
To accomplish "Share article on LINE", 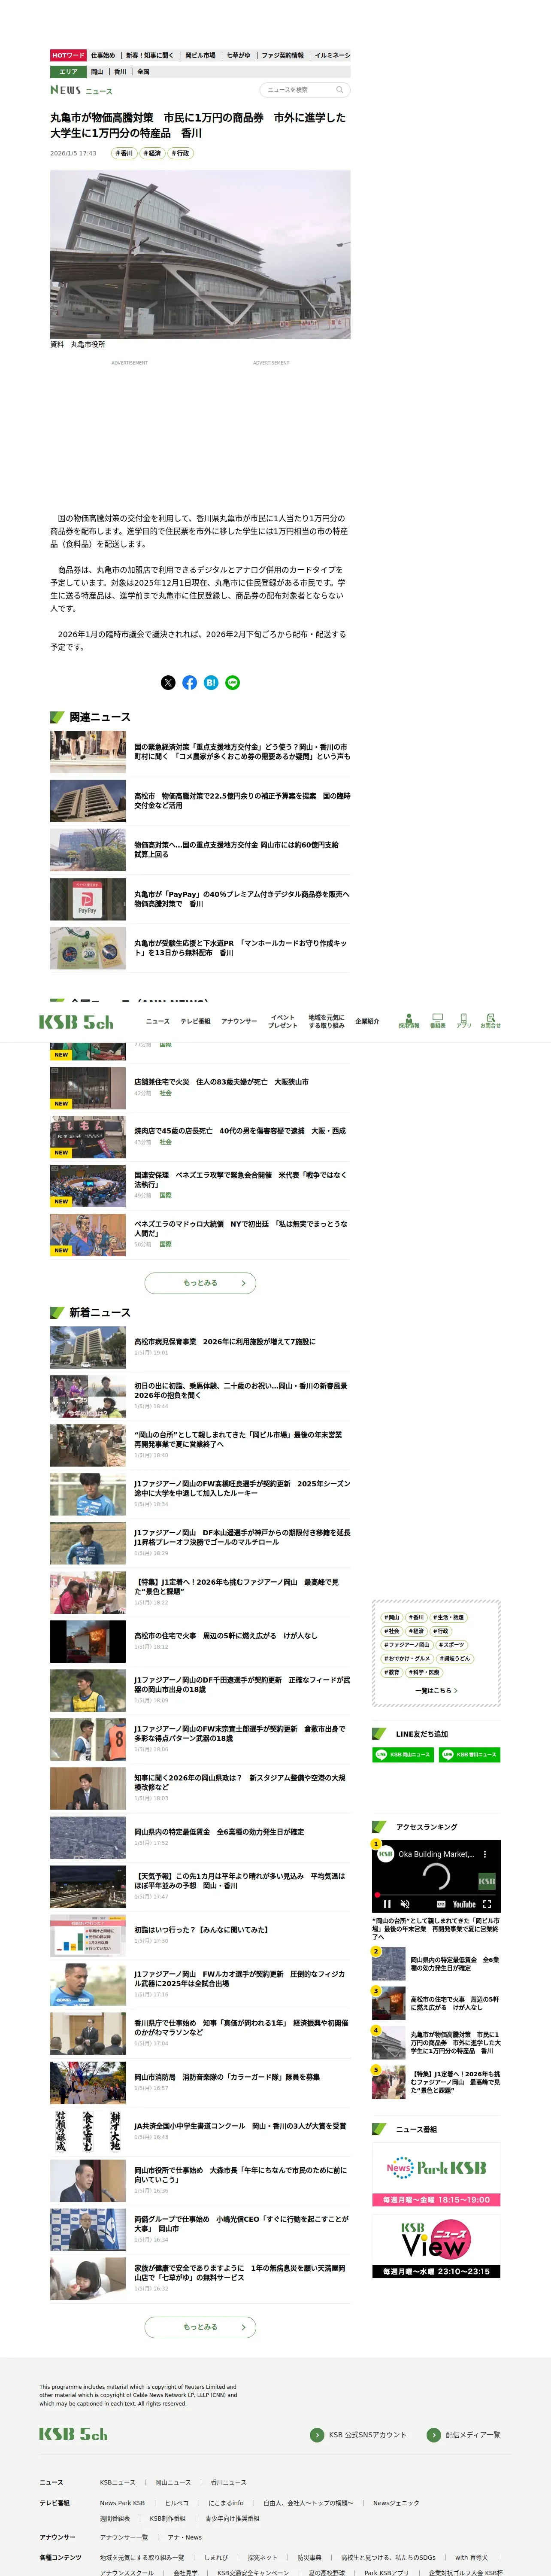I will 233,683.
